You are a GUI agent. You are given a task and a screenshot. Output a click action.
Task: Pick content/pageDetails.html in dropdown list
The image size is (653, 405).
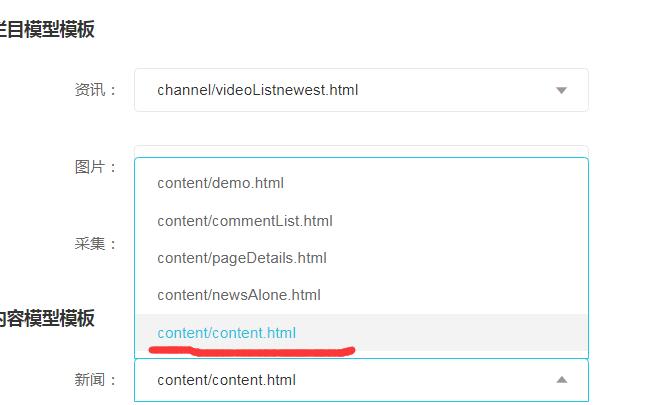click(242, 258)
